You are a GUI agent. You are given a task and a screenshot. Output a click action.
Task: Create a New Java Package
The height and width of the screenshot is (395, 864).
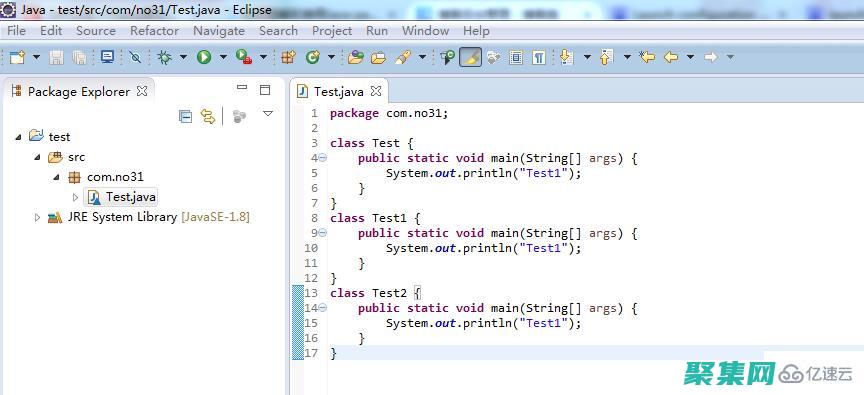pos(288,57)
